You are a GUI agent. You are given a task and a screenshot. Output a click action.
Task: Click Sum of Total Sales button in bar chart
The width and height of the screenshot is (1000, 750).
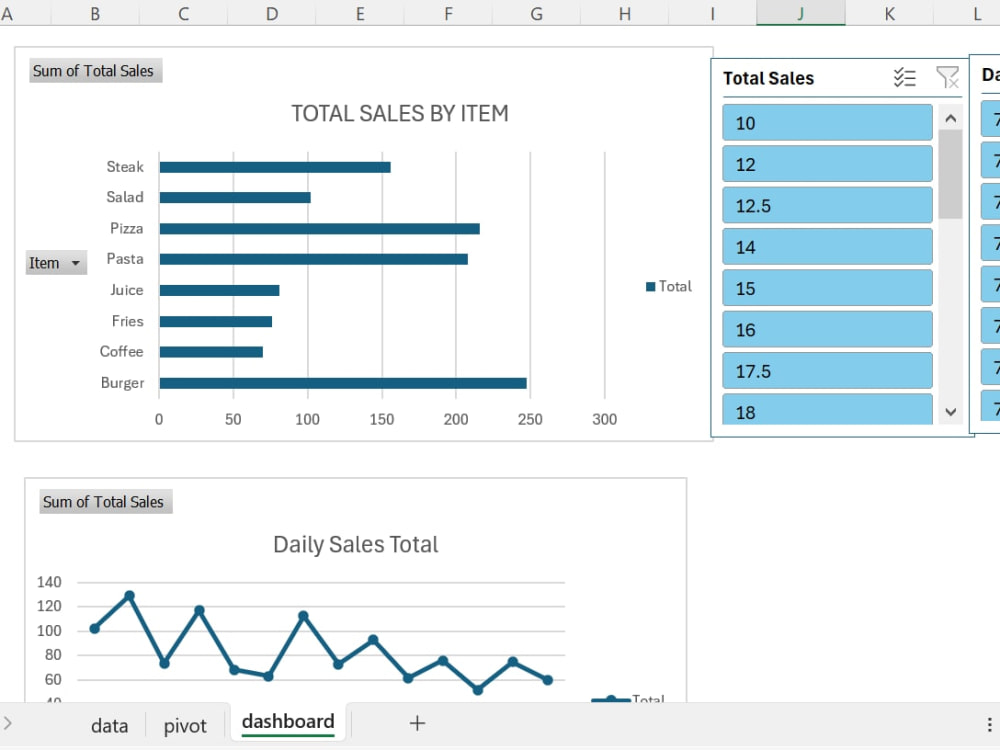click(95, 71)
